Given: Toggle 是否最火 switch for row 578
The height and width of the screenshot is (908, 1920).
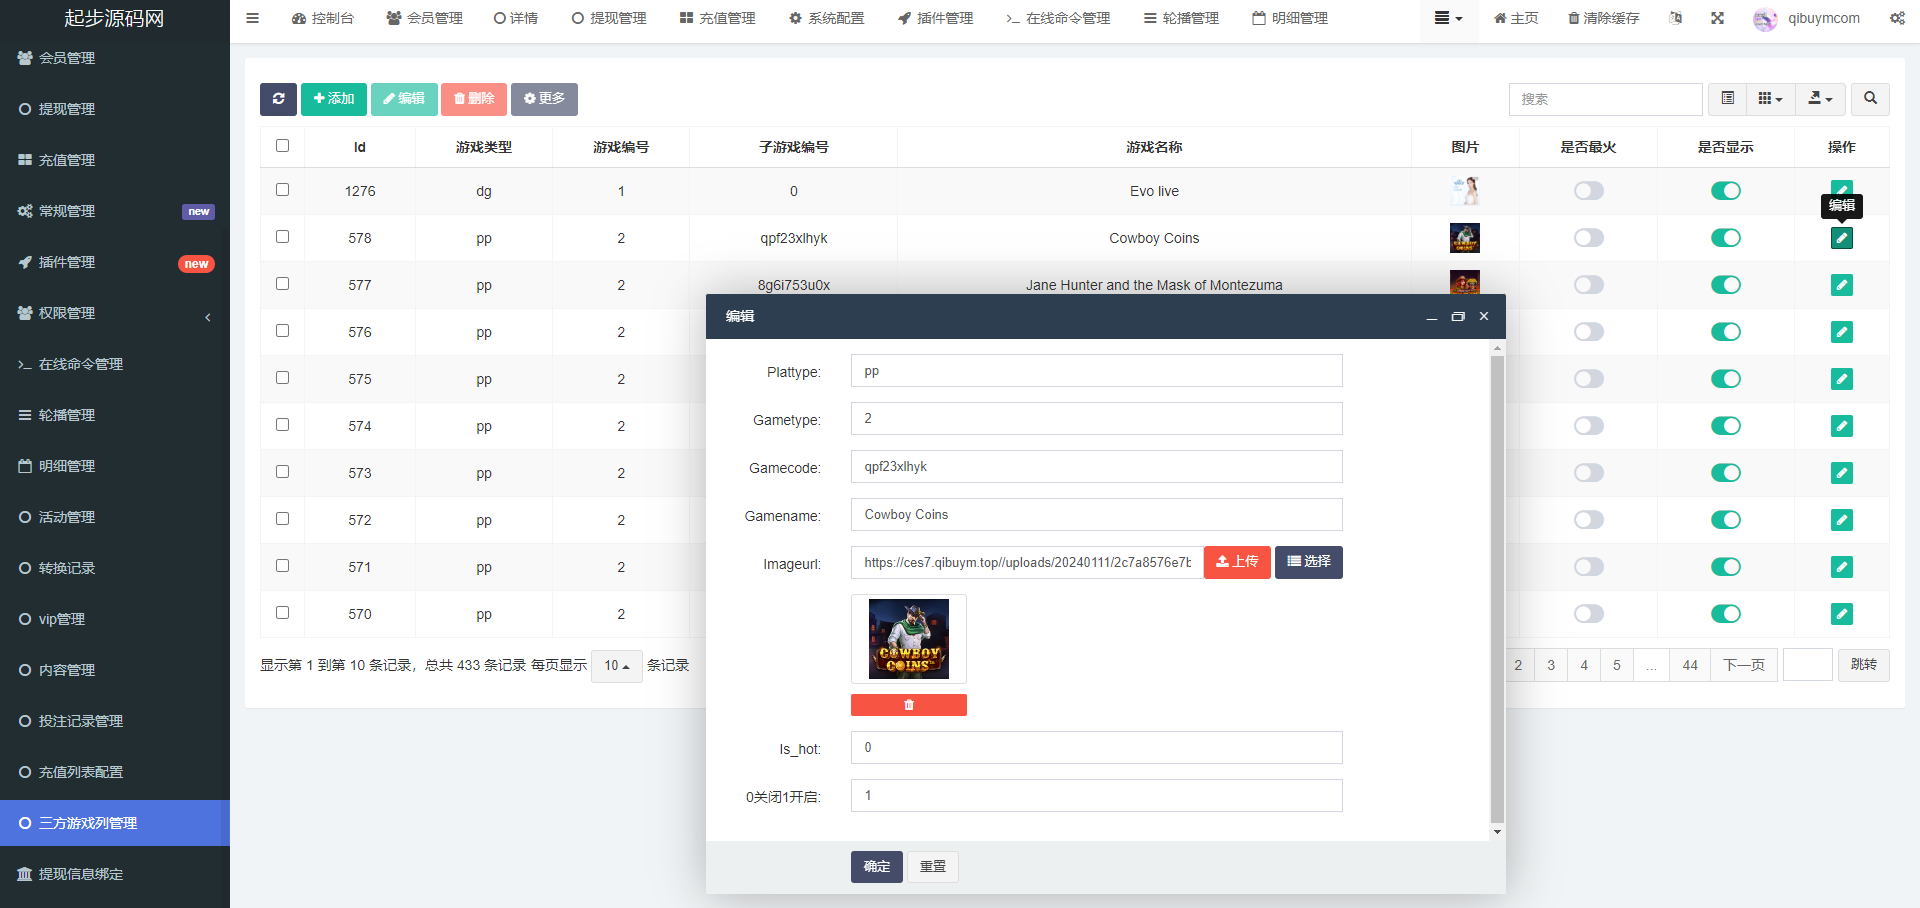Looking at the screenshot, I should (1589, 238).
